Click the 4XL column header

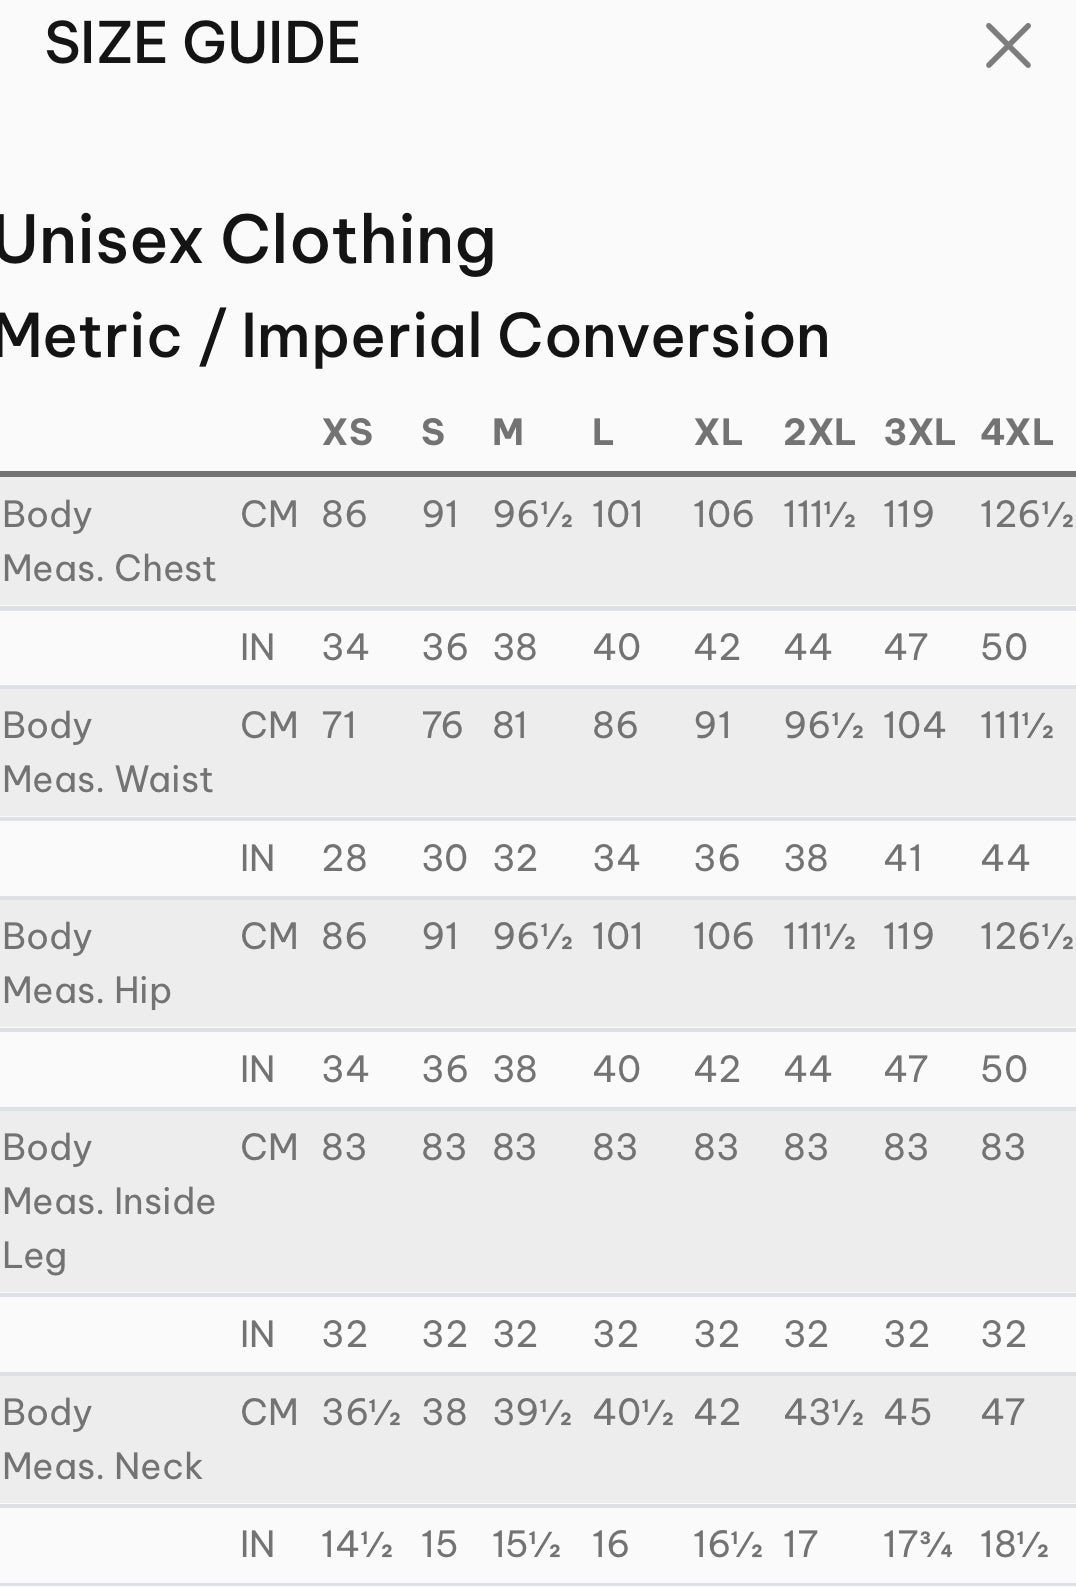coord(1016,432)
